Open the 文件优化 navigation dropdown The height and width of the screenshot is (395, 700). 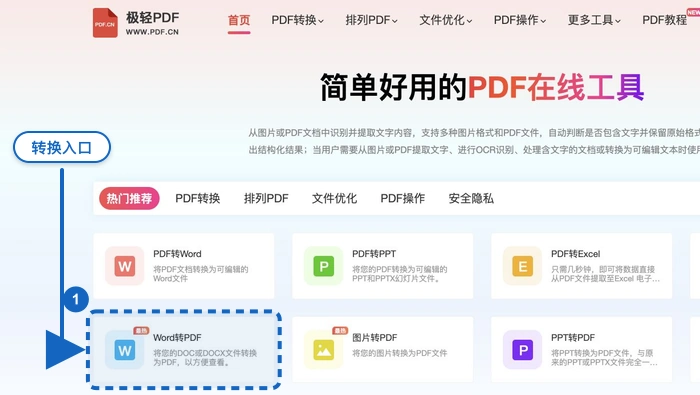[x=446, y=20]
